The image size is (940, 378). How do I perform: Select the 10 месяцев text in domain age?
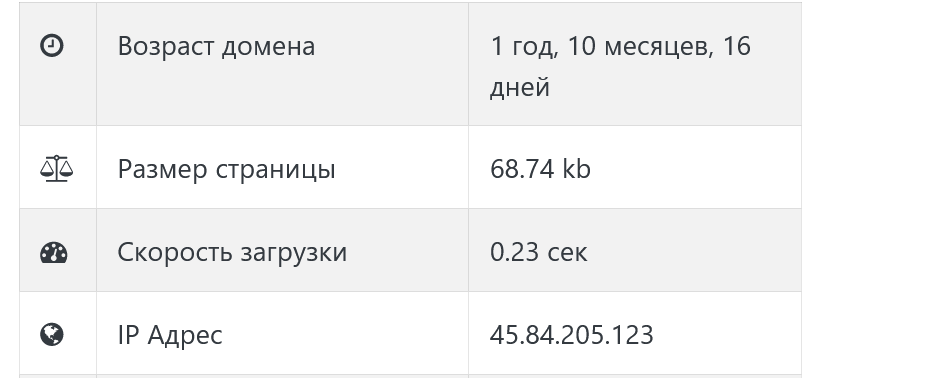[641, 47]
